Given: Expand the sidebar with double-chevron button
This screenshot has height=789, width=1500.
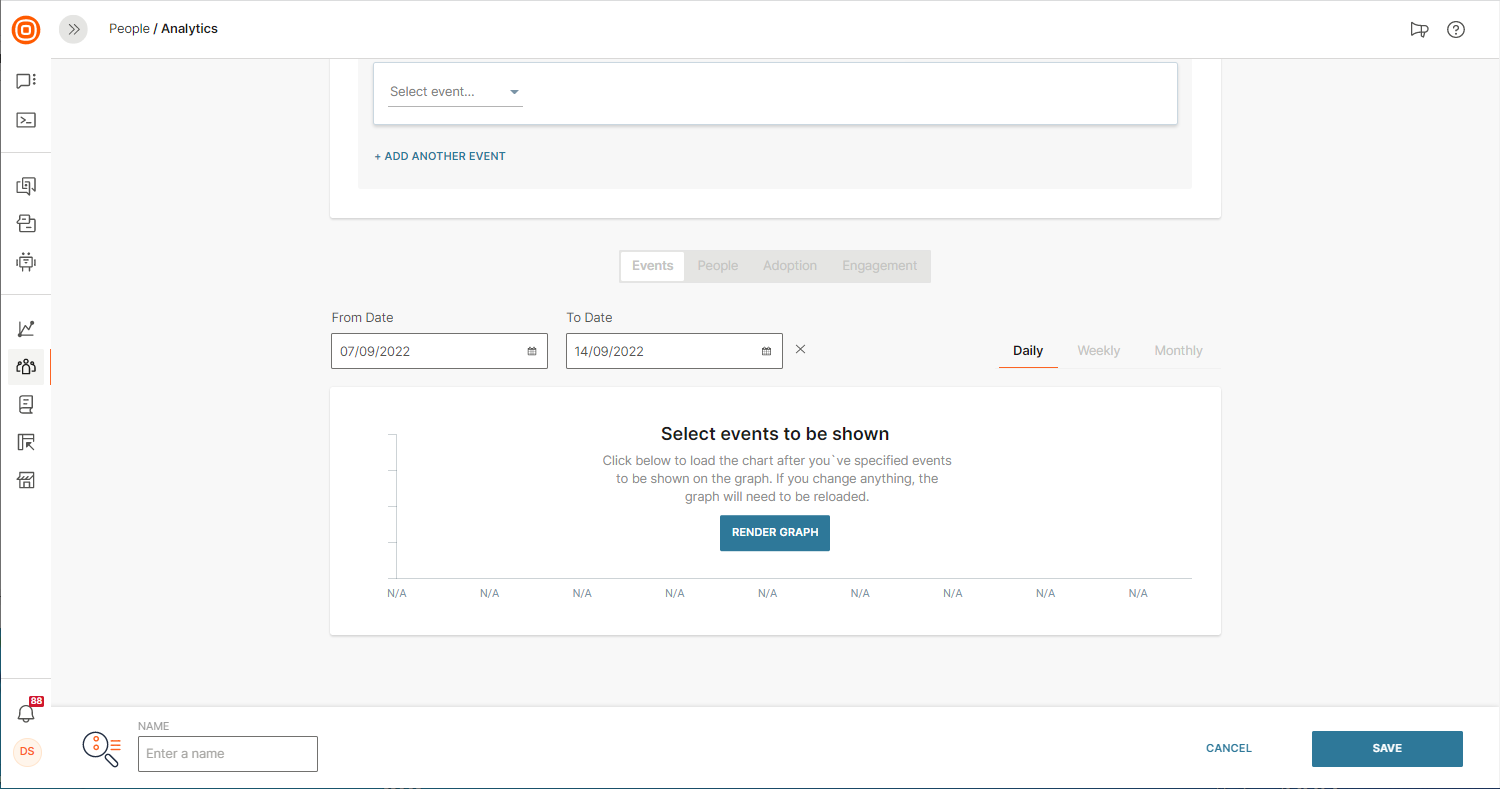Looking at the screenshot, I should click(x=73, y=30).
